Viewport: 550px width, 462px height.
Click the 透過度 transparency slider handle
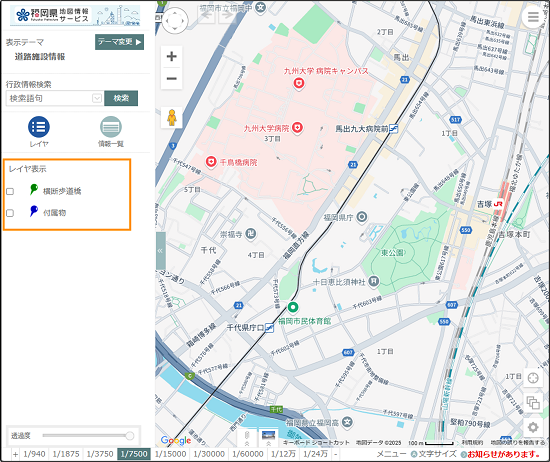point(130,436)
